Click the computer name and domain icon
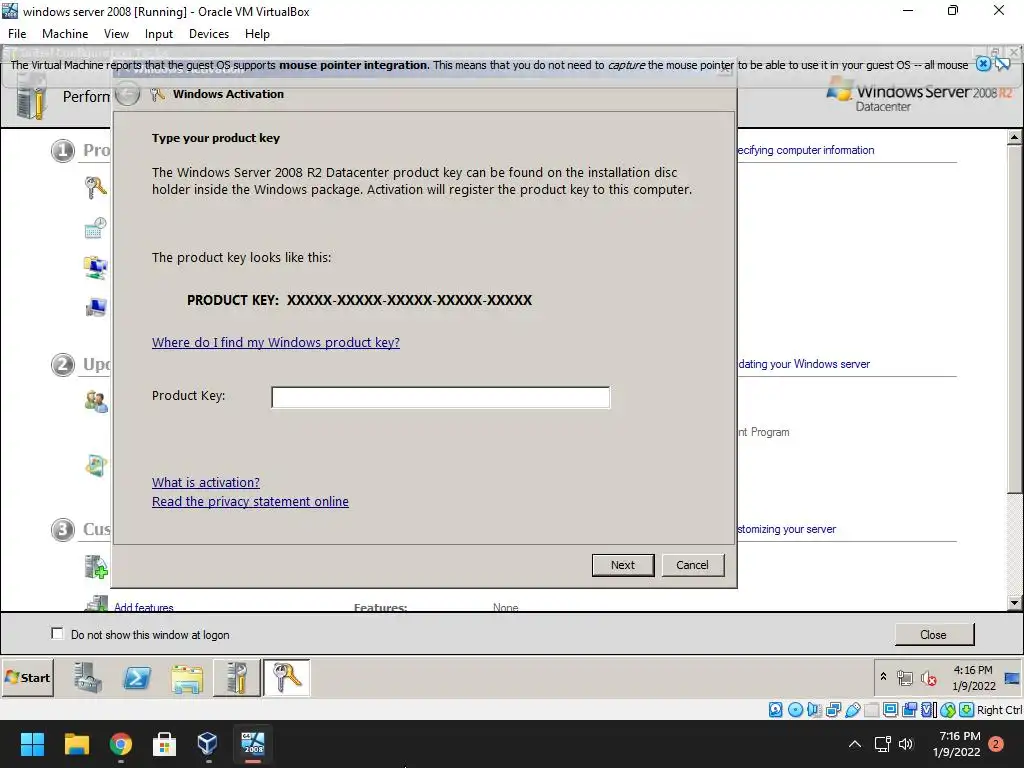 96,307
